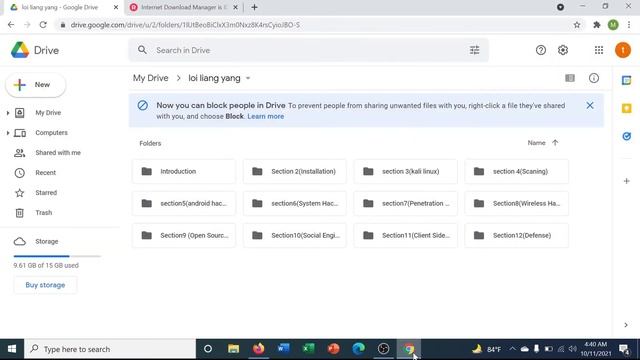Hide side panel chevron
This screenshot has height=360, width=640.
(x=626, y=325)
